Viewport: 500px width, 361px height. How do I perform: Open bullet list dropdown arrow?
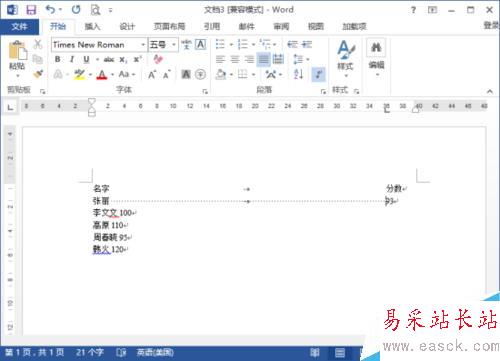pyautogui.click(x=231, y=44)
